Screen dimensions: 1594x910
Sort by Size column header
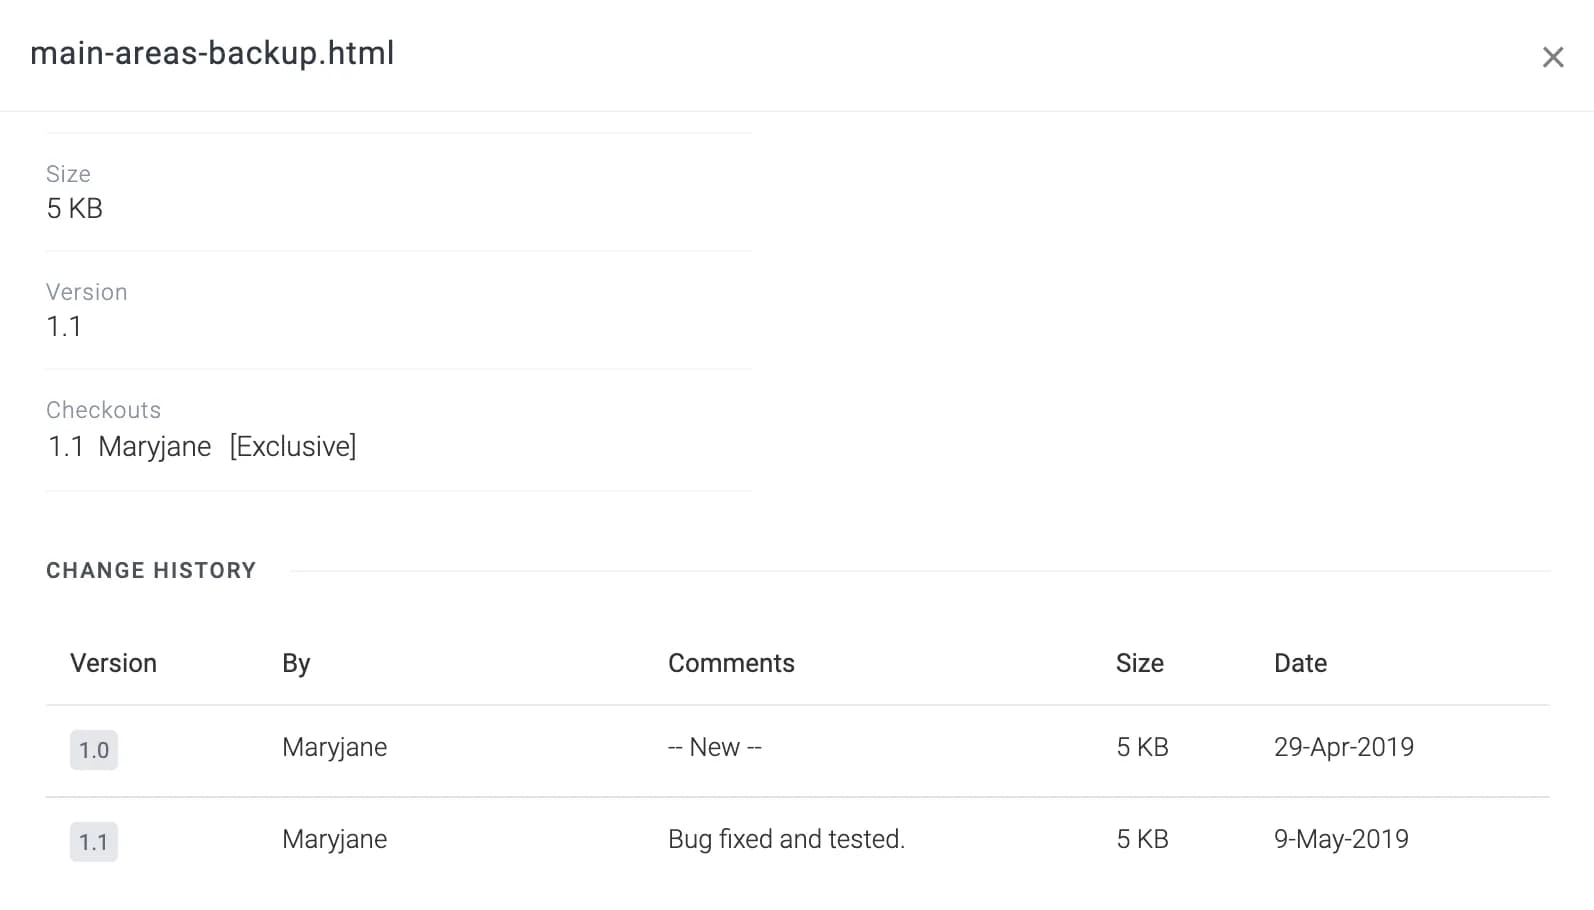(x=1139, y=663)
